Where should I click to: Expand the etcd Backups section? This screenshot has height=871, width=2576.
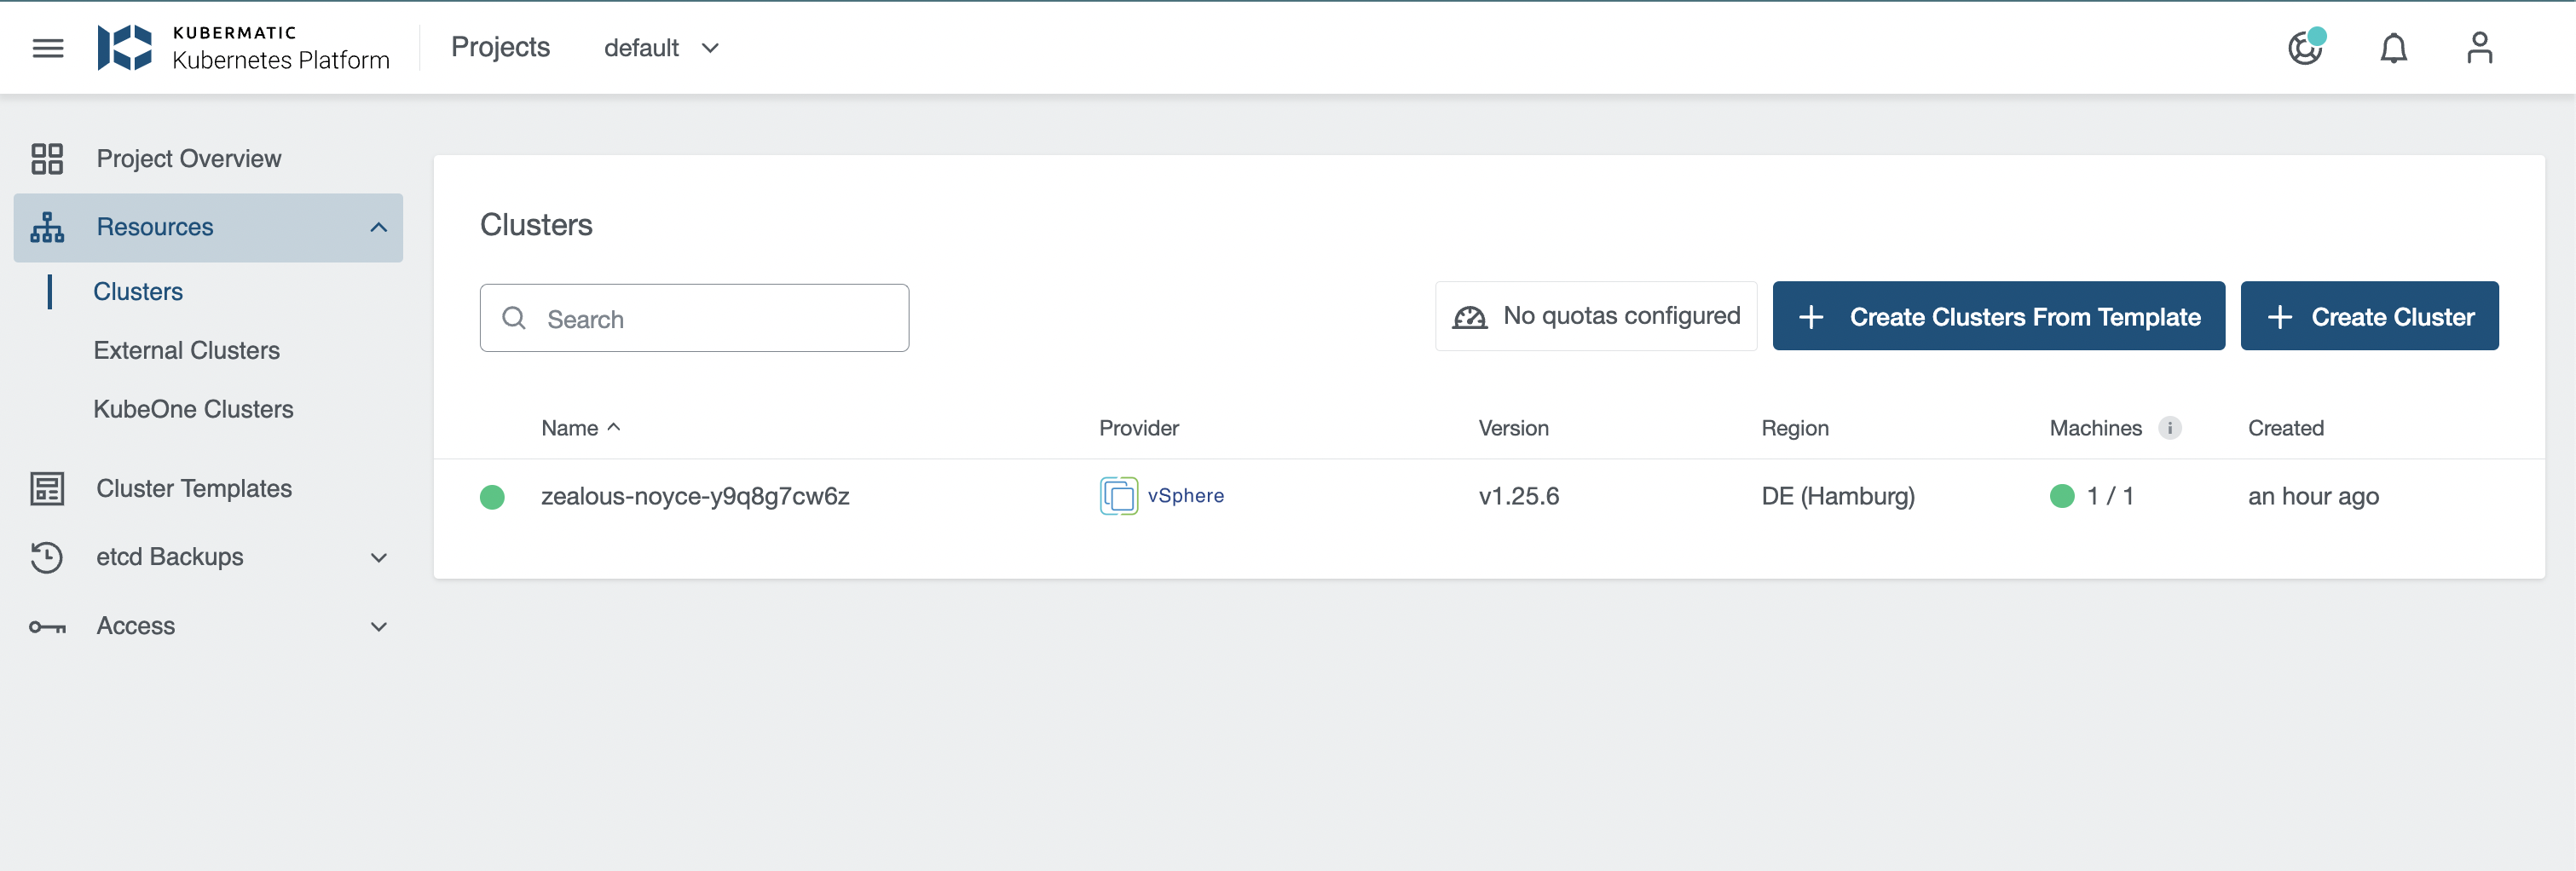point(378,557)
